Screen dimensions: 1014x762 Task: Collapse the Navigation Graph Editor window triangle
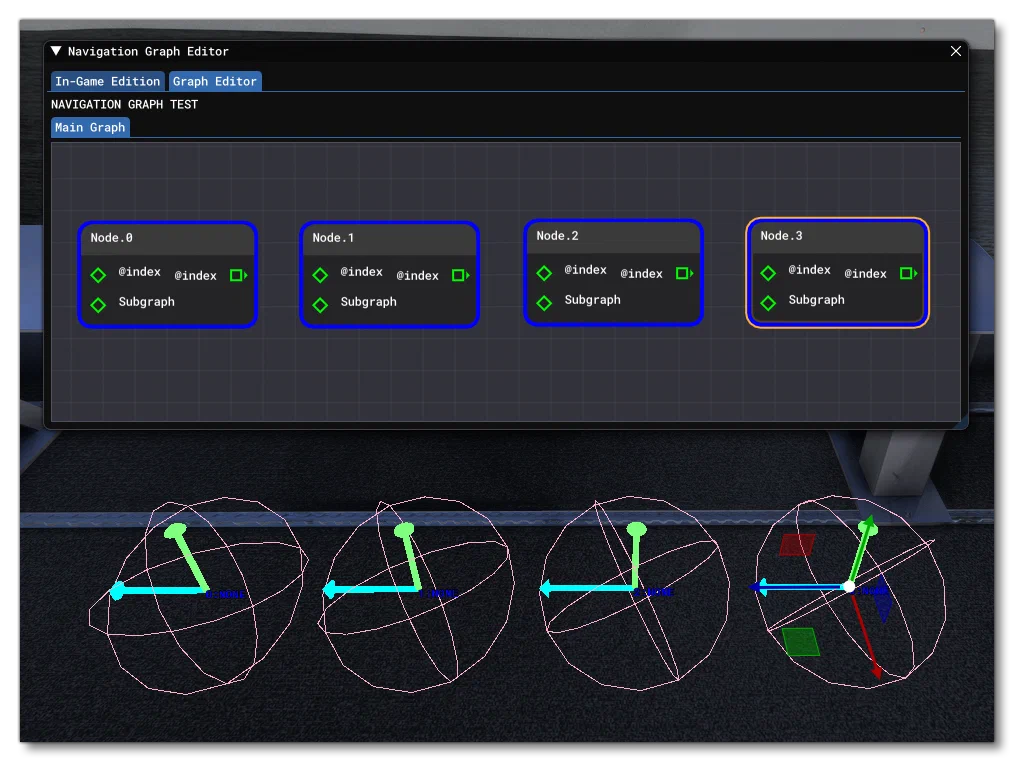click(56, 50)
